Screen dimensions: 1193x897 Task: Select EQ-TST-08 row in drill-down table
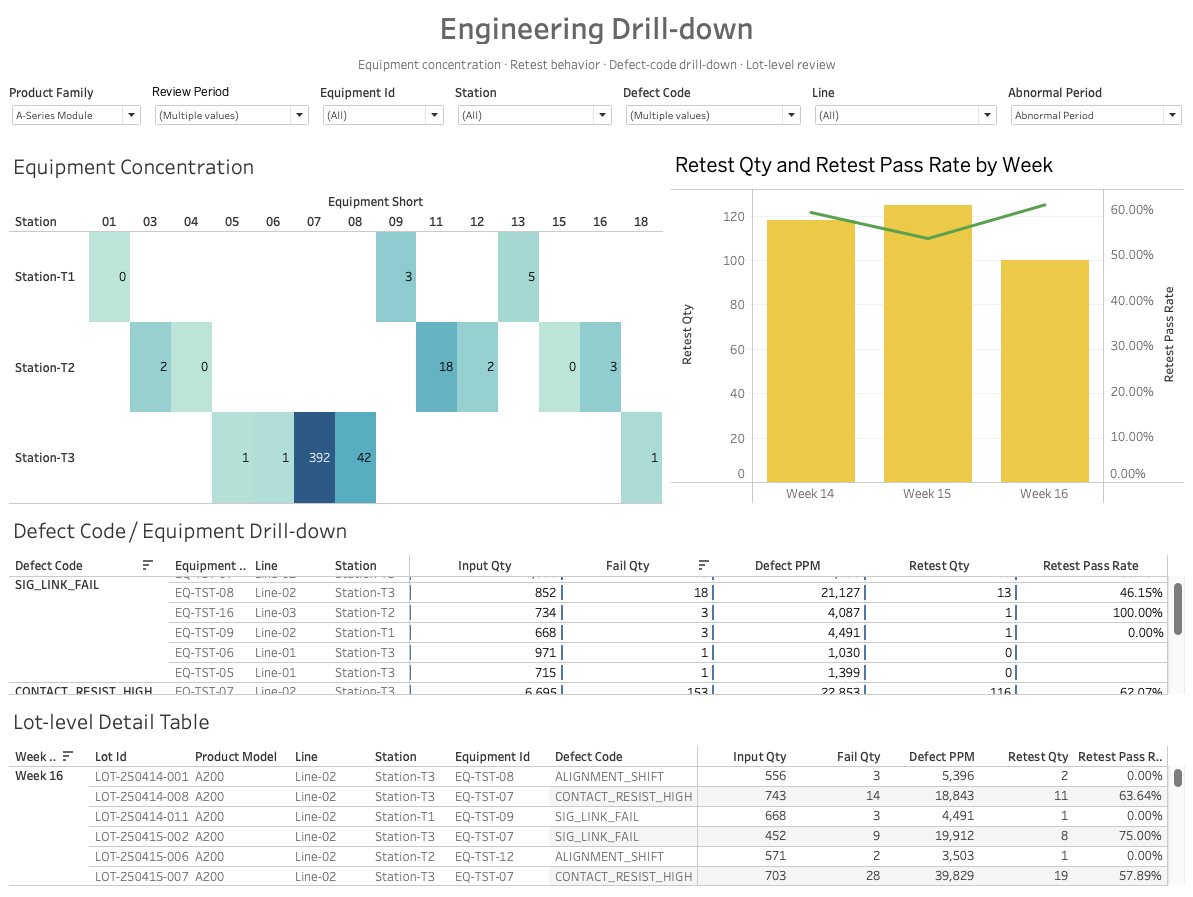668,593
